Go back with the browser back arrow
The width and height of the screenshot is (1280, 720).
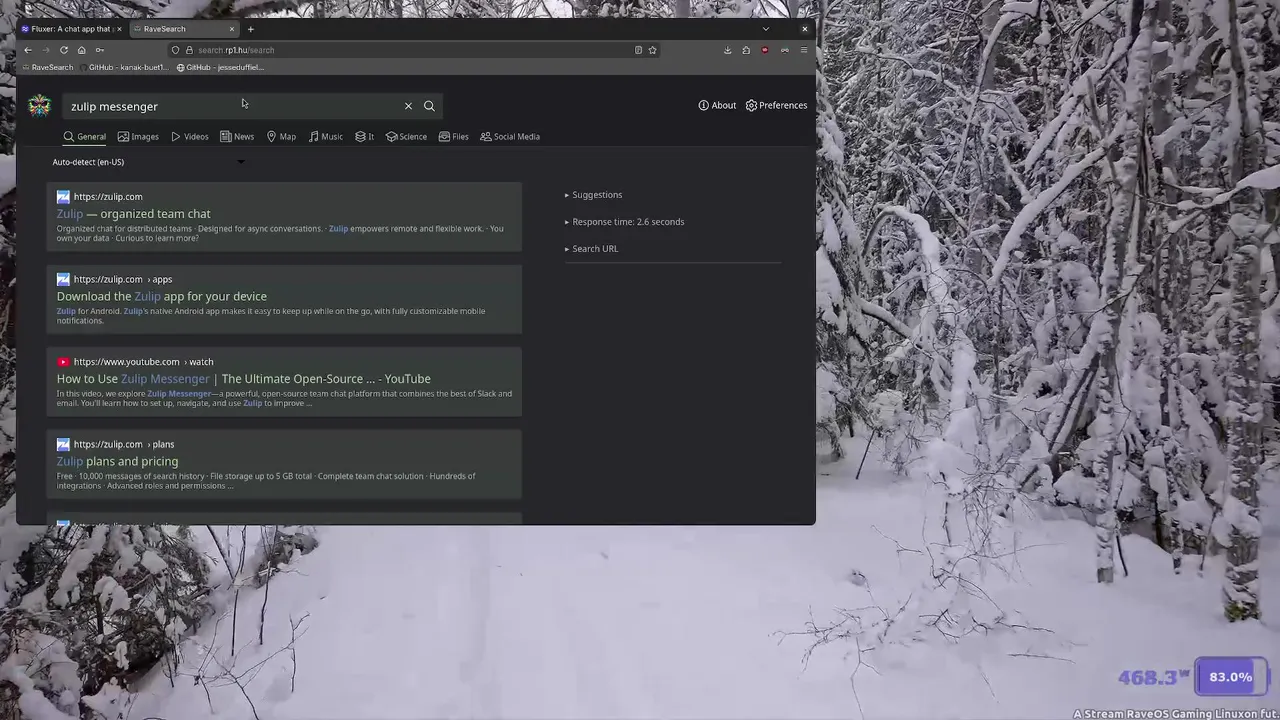28,50
